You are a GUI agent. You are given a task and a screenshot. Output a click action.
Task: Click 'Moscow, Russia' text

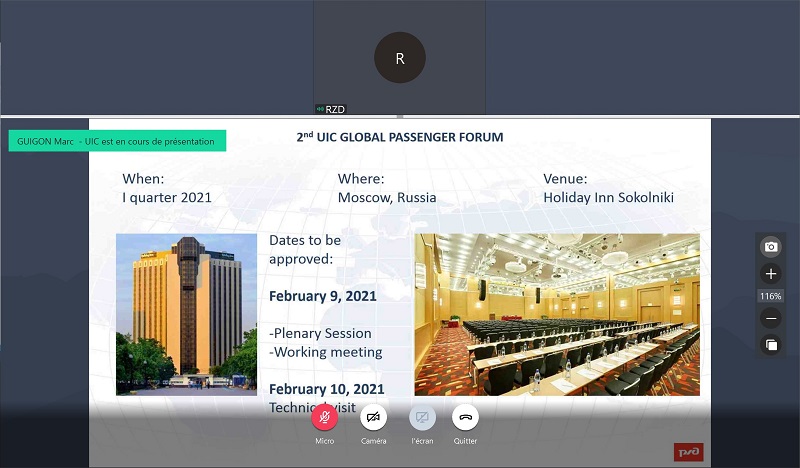(387, 198)
